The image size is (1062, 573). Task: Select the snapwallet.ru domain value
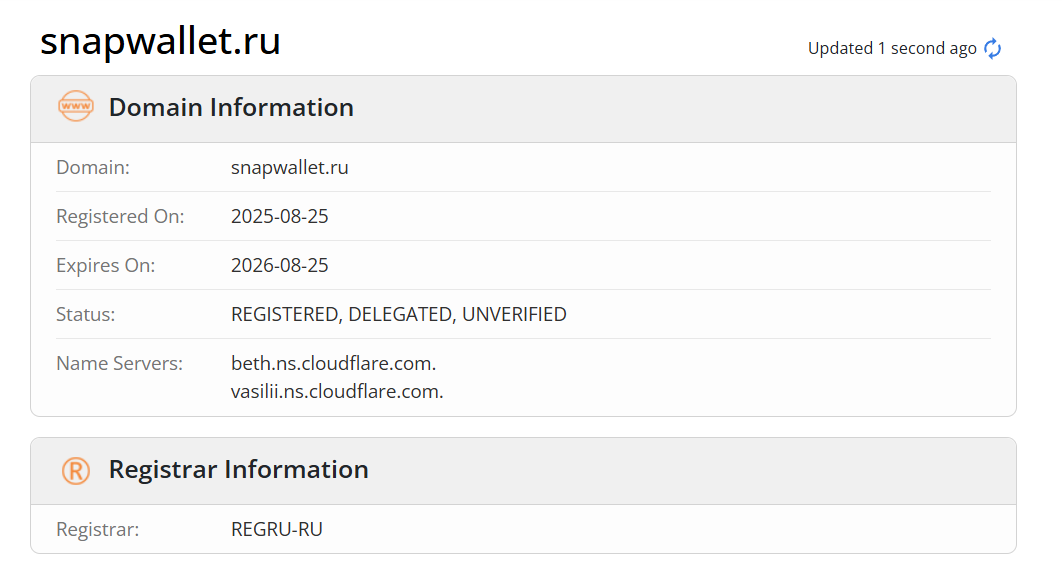pos(289,167)
